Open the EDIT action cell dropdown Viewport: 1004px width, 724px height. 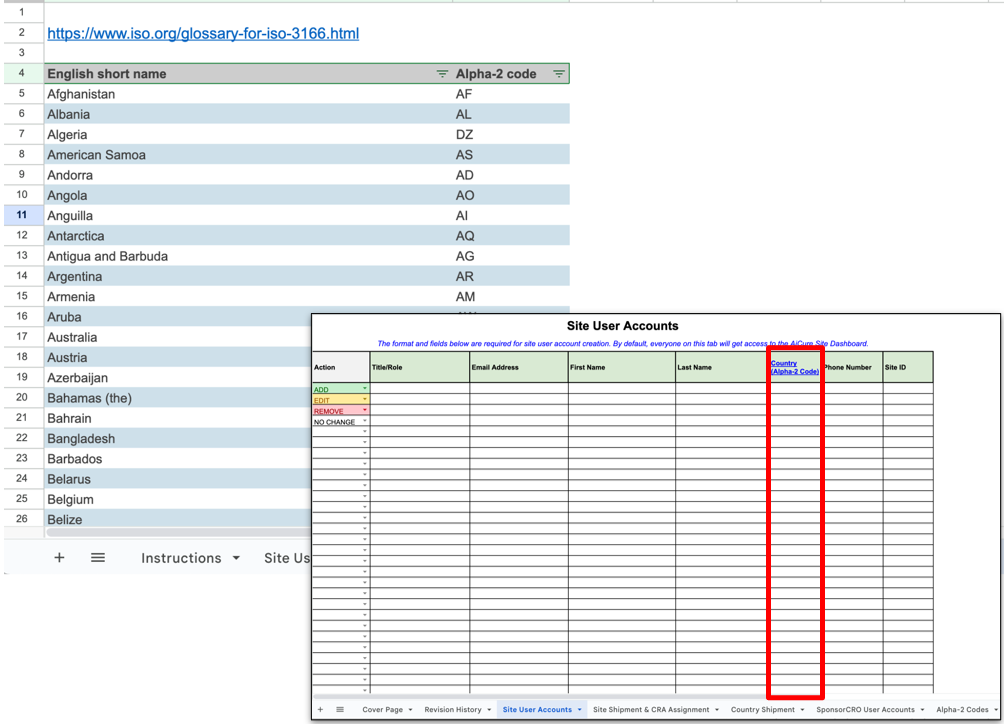(364, 399)
